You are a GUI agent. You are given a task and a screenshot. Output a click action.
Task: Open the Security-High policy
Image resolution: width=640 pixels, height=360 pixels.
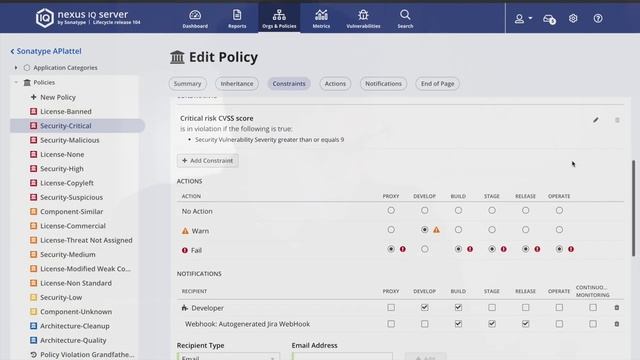click(62, 169)
